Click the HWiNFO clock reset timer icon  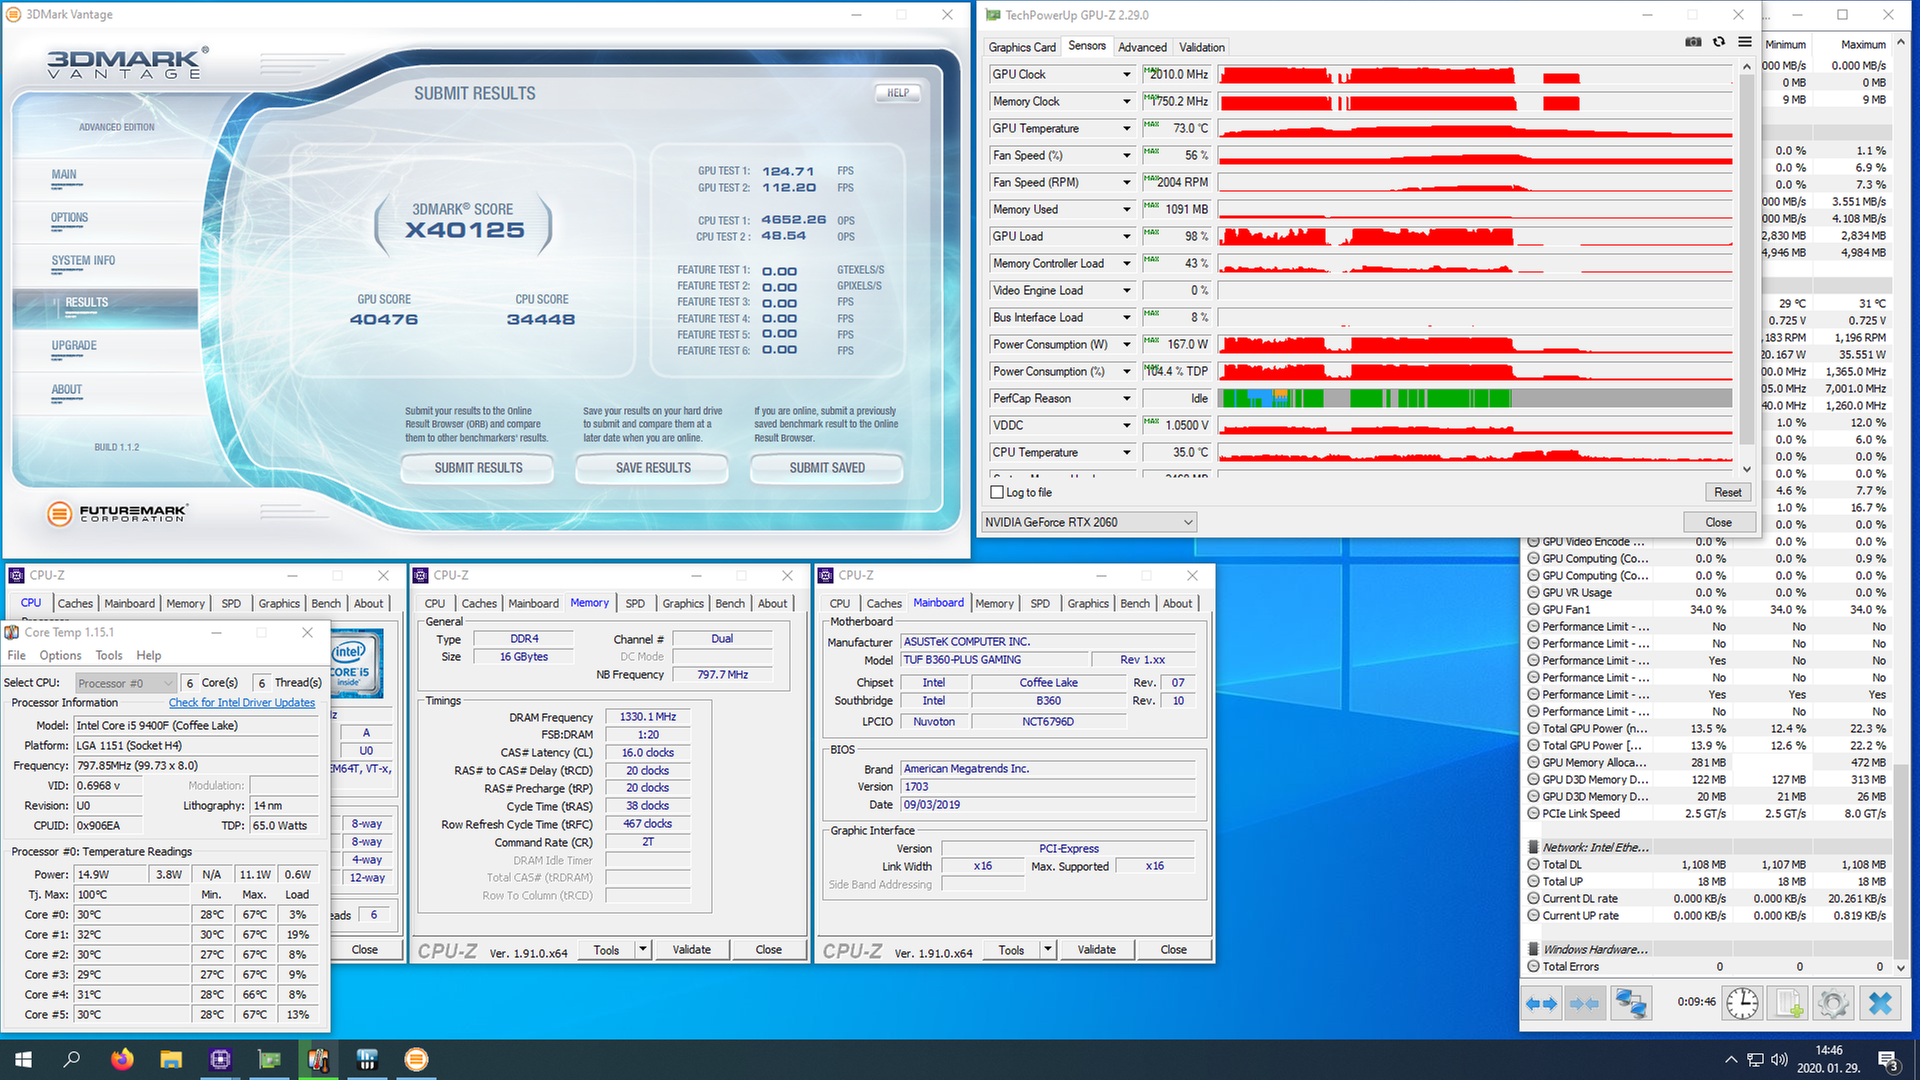[x=1742, y=1003]
